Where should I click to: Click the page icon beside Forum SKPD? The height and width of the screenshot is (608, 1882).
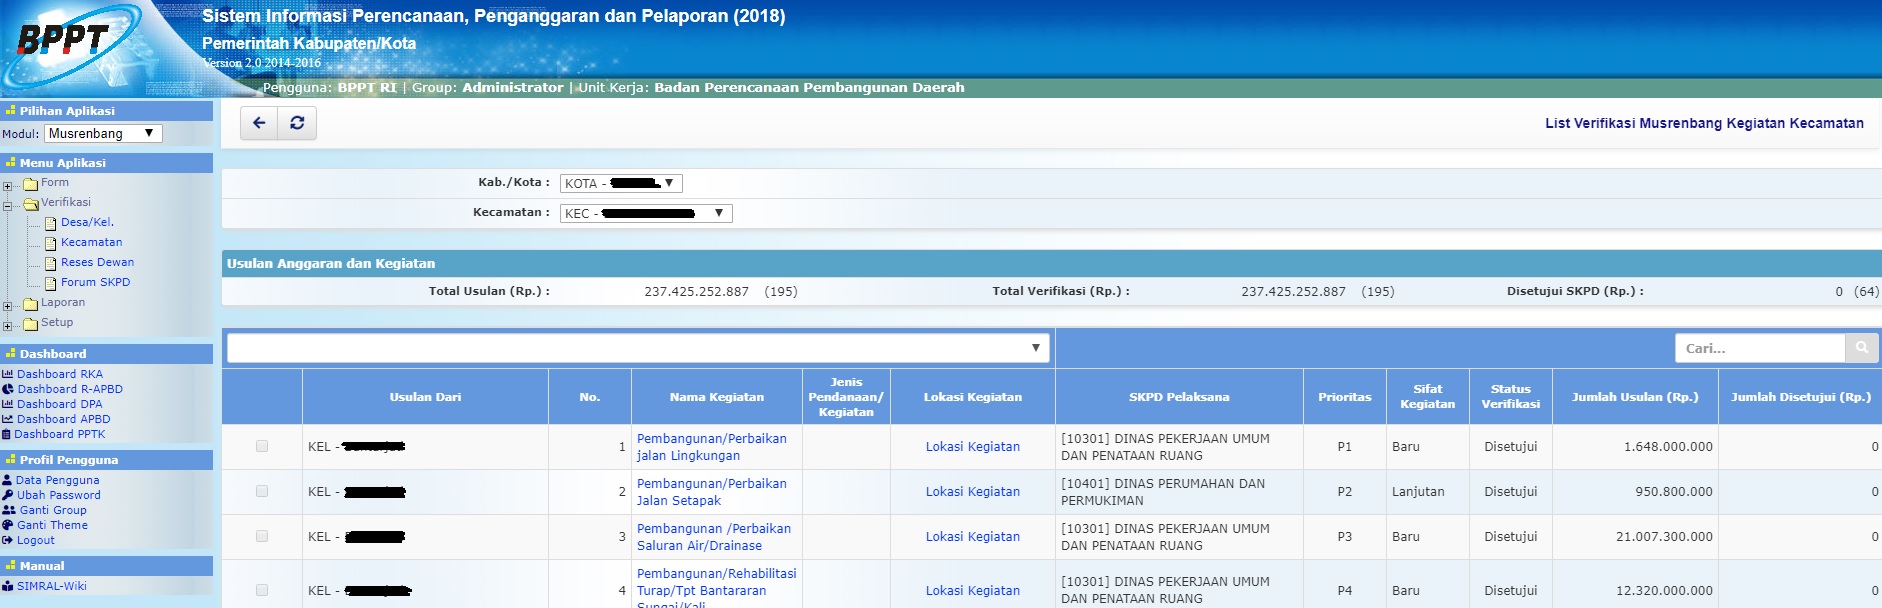(x=50, y=284)
